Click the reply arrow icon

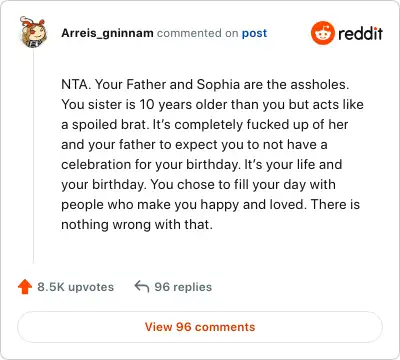(x=141, y=286)
